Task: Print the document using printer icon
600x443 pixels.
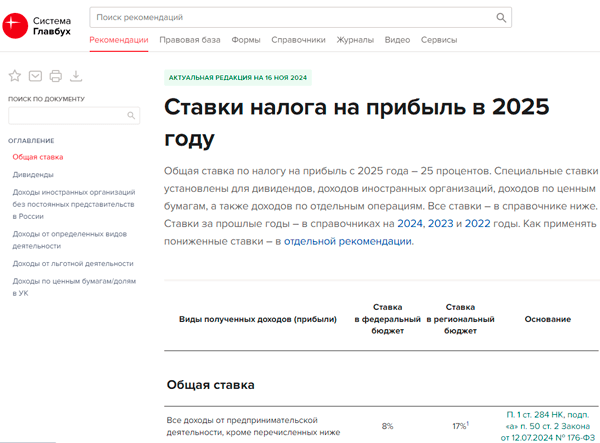Action: click(x=56, y=76)
